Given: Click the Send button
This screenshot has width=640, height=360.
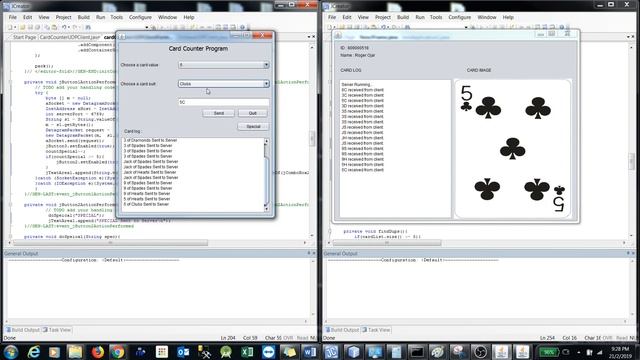Looking at the screenshot, I should (218, 113).
